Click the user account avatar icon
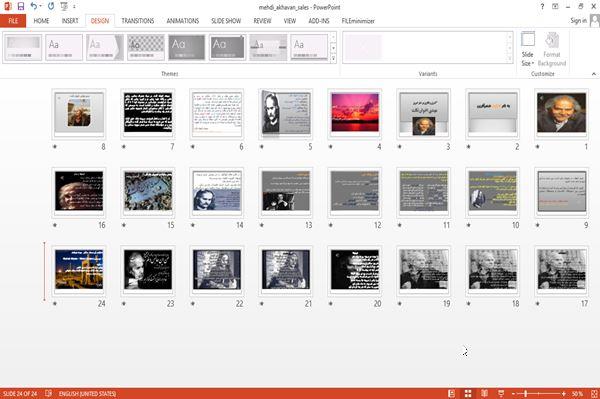The height and width of the screenshot is (399, 600). pyautogui.click(x=595, y=20)
